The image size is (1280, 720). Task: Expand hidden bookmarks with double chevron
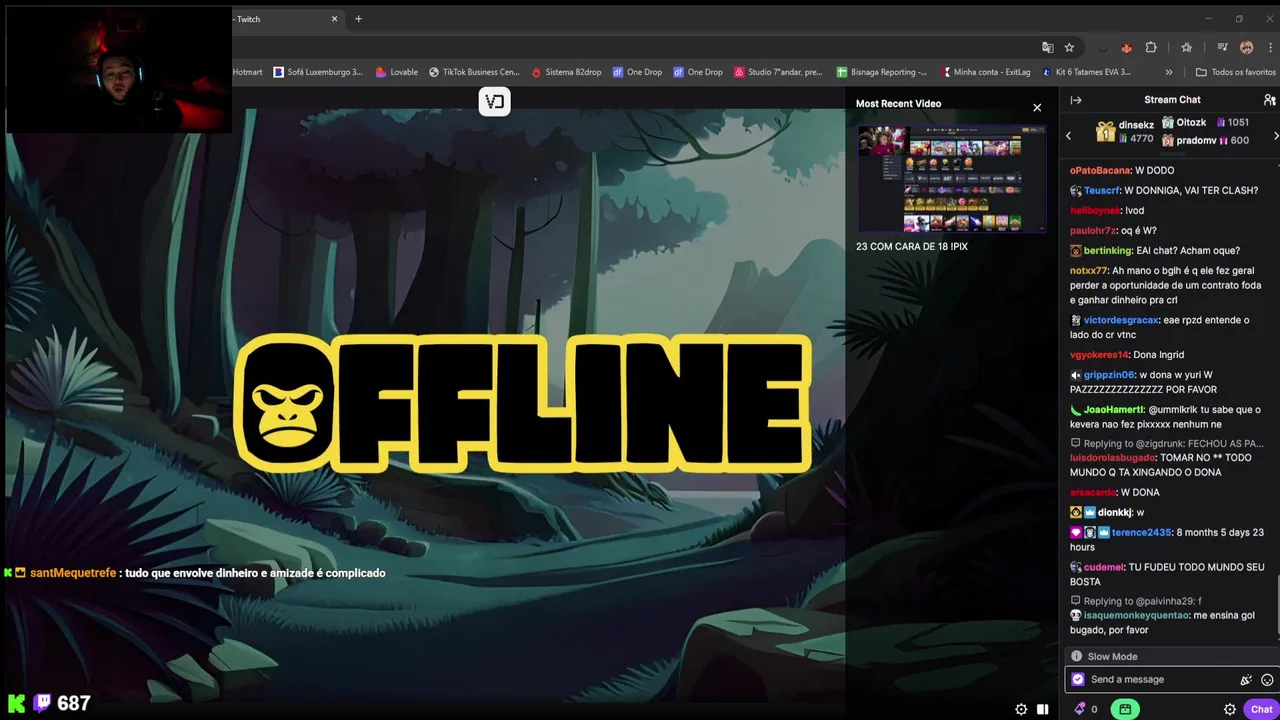[1169, 72]
